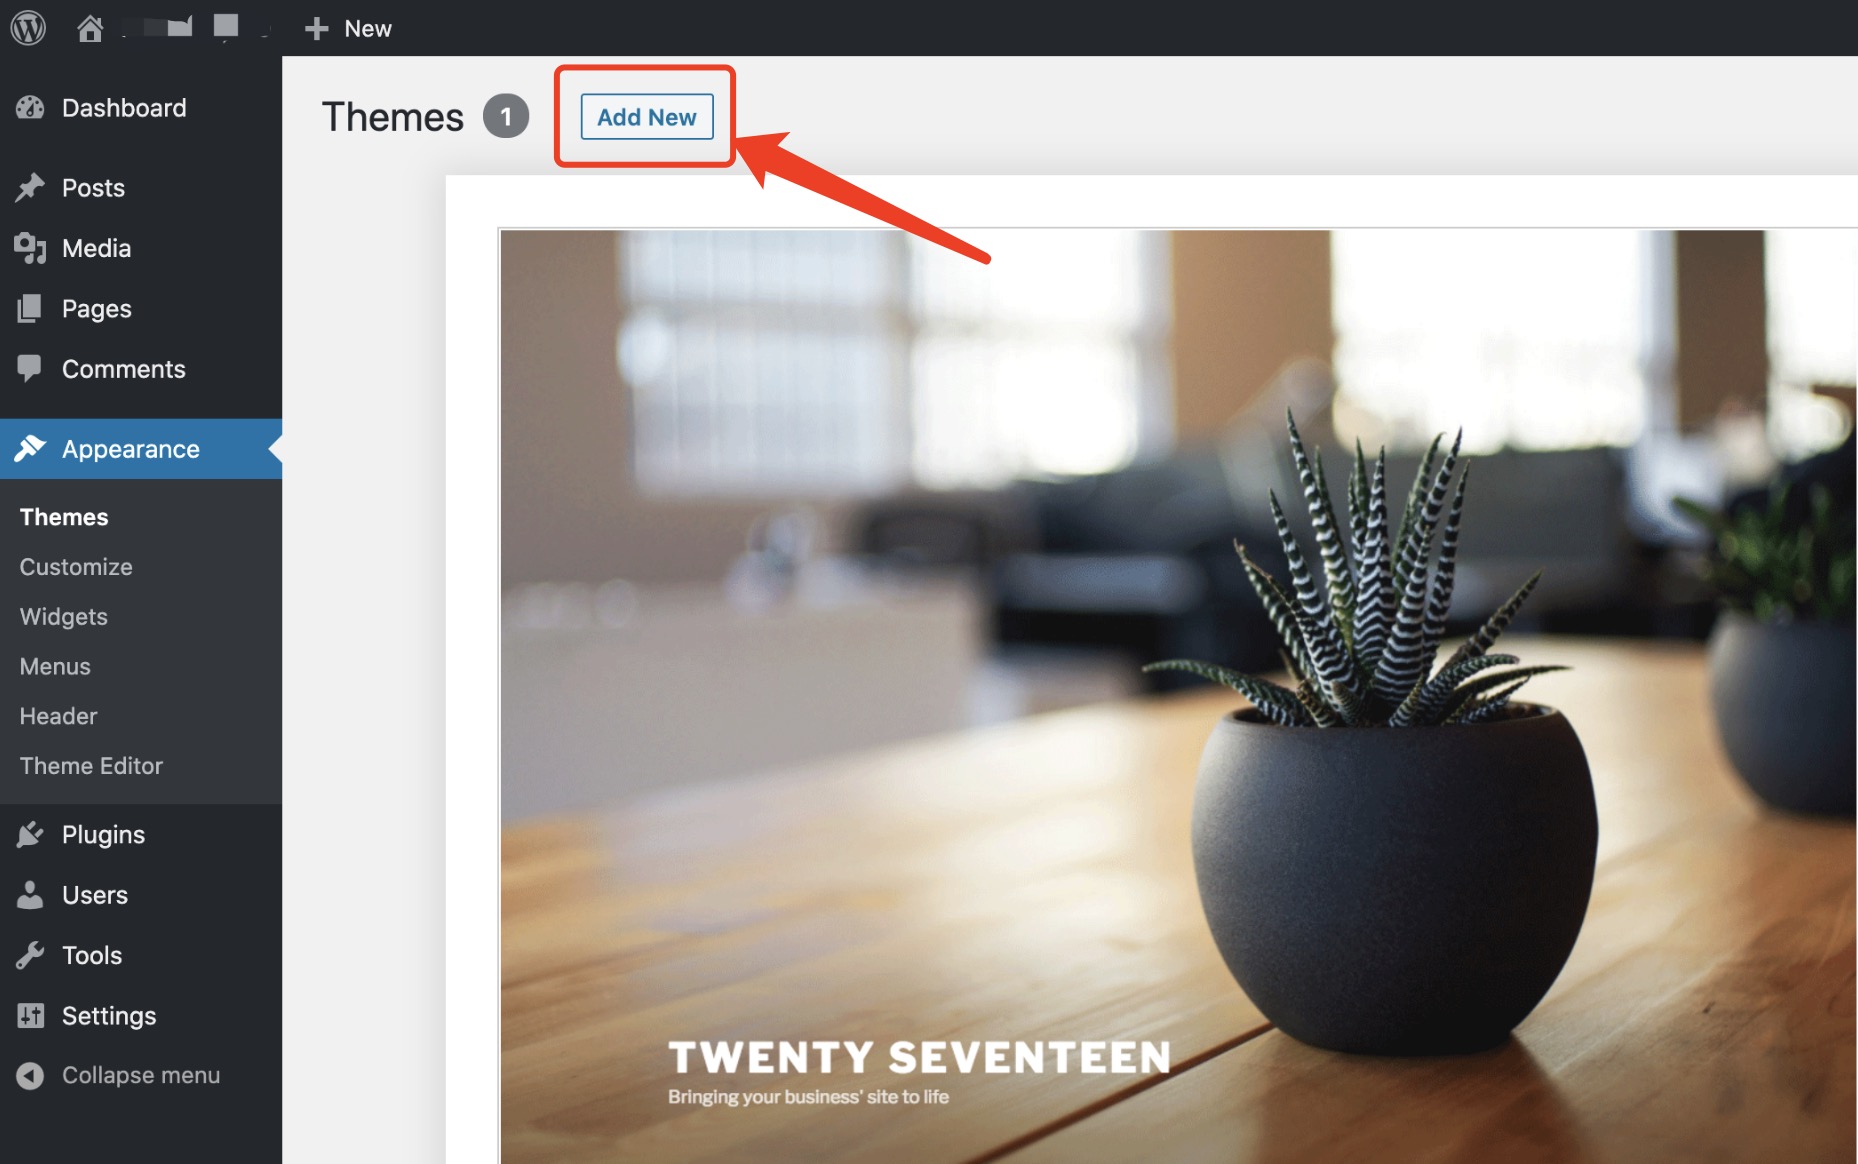Open Dashboard via its gauge icon

30,107
